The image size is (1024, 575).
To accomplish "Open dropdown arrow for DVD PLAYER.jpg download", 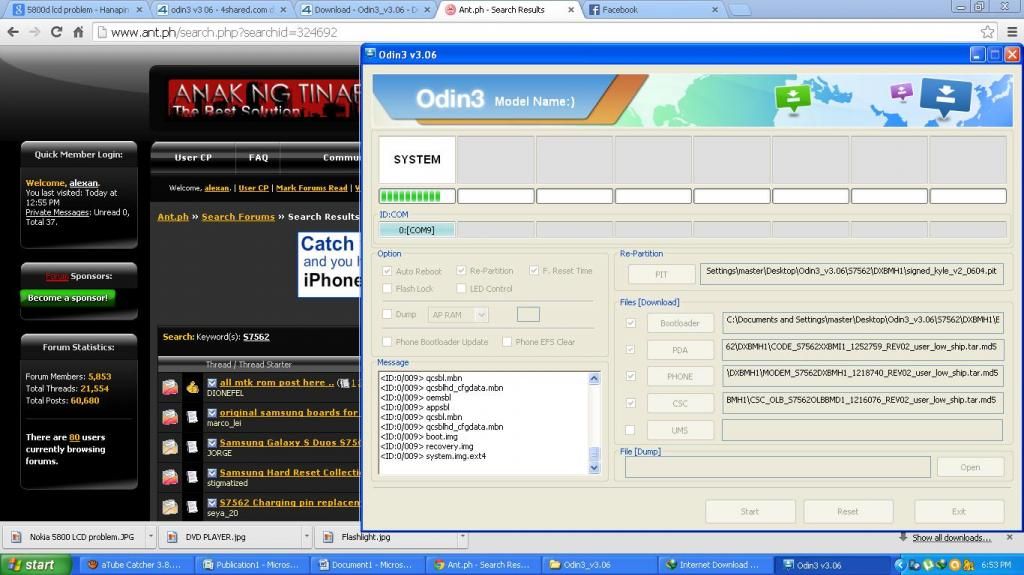I will click(x=306, y=537).
